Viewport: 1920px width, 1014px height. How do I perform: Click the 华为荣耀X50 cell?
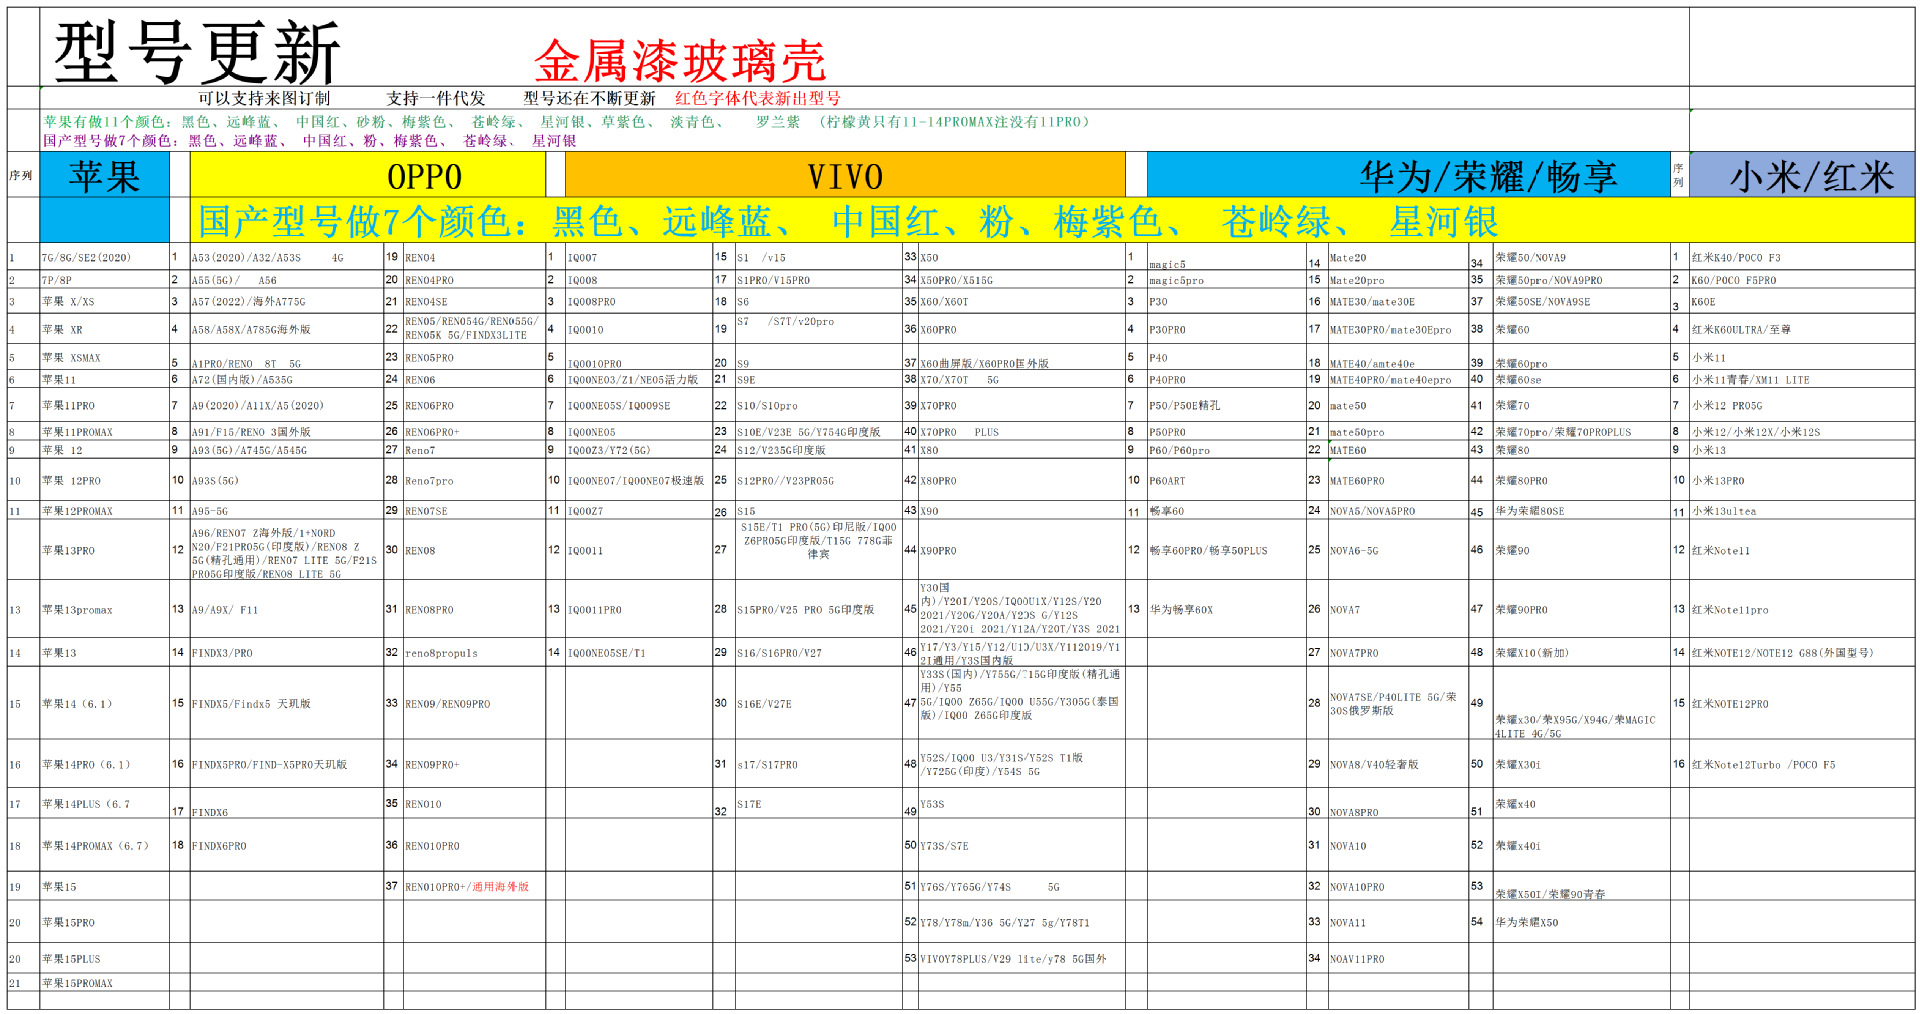tap(1581, 922)
